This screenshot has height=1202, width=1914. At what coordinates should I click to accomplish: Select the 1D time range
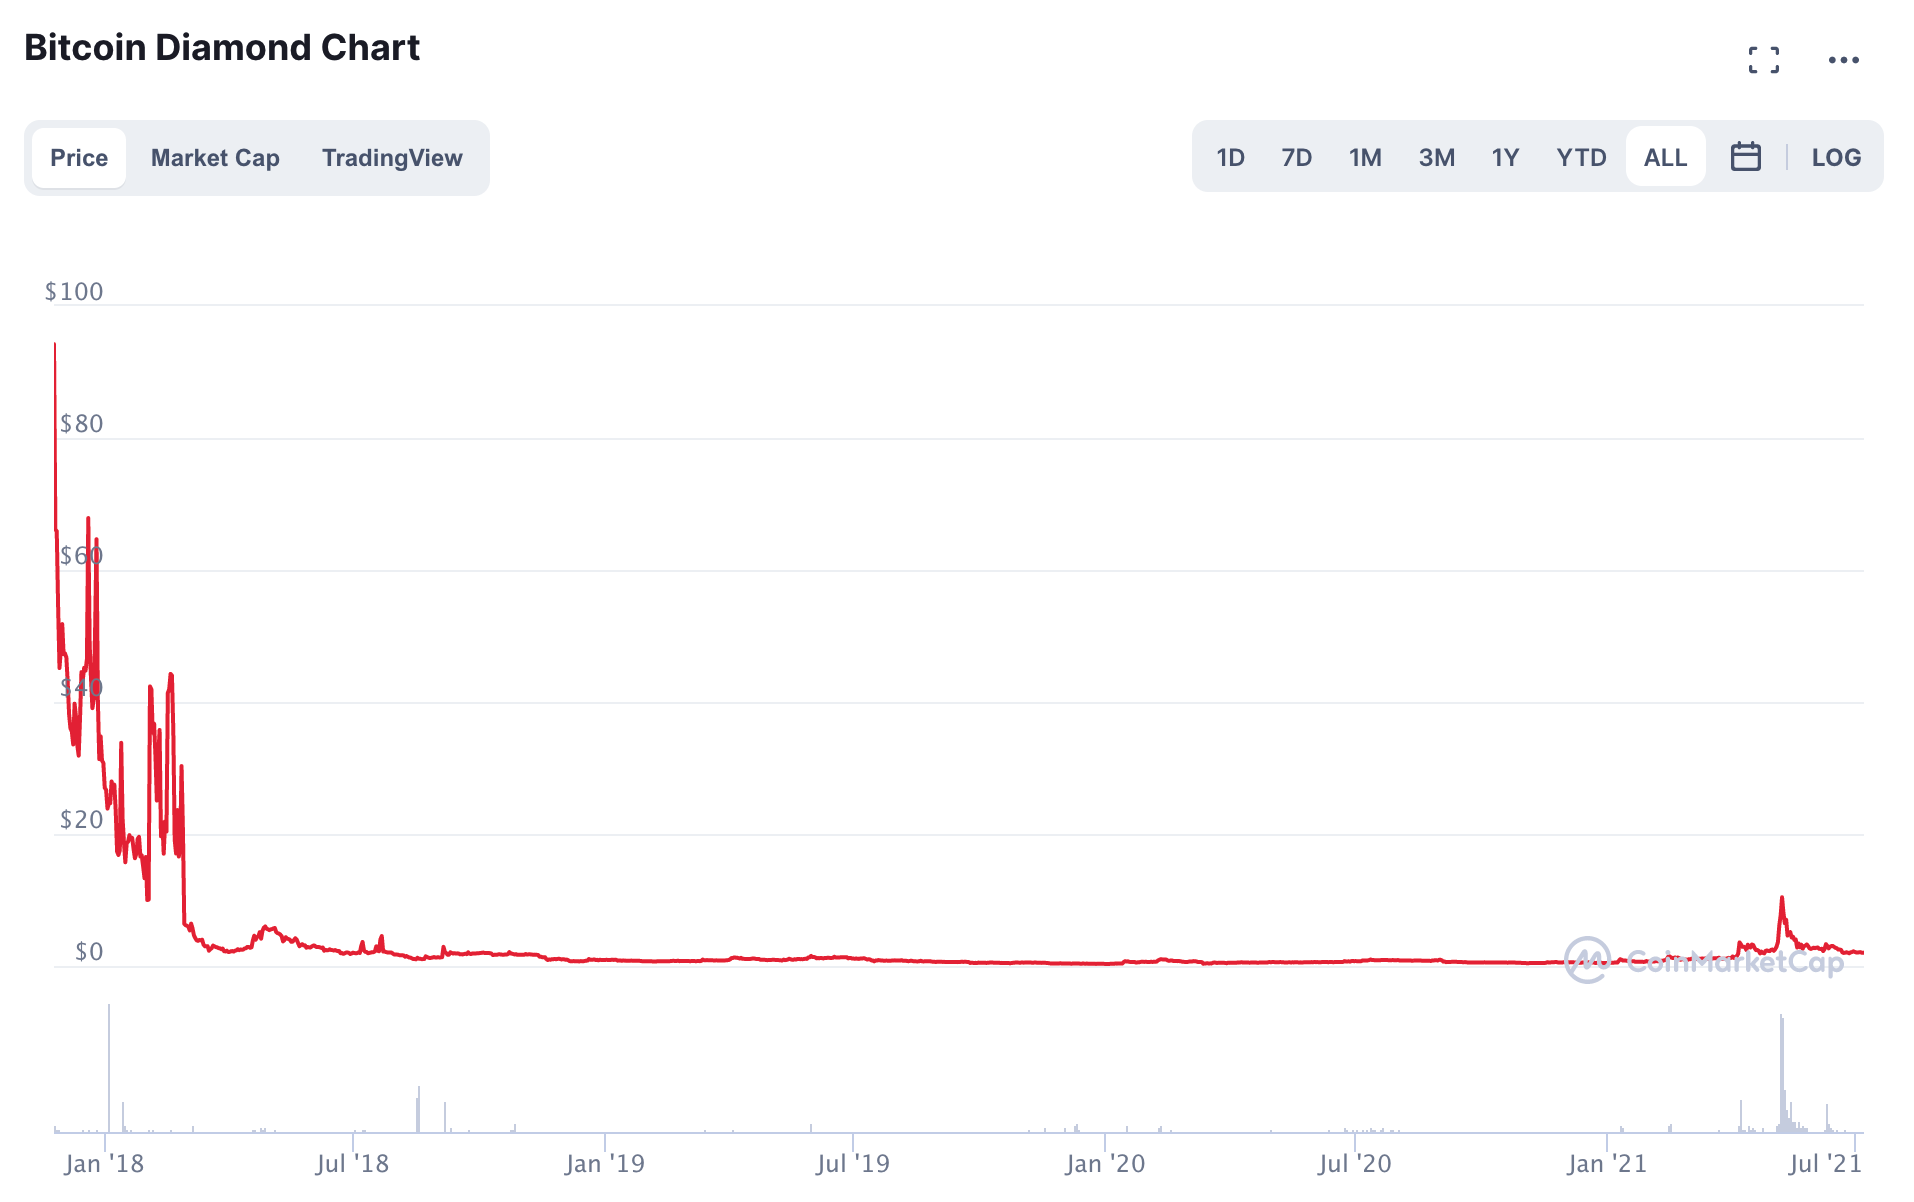coord(1230,157)
